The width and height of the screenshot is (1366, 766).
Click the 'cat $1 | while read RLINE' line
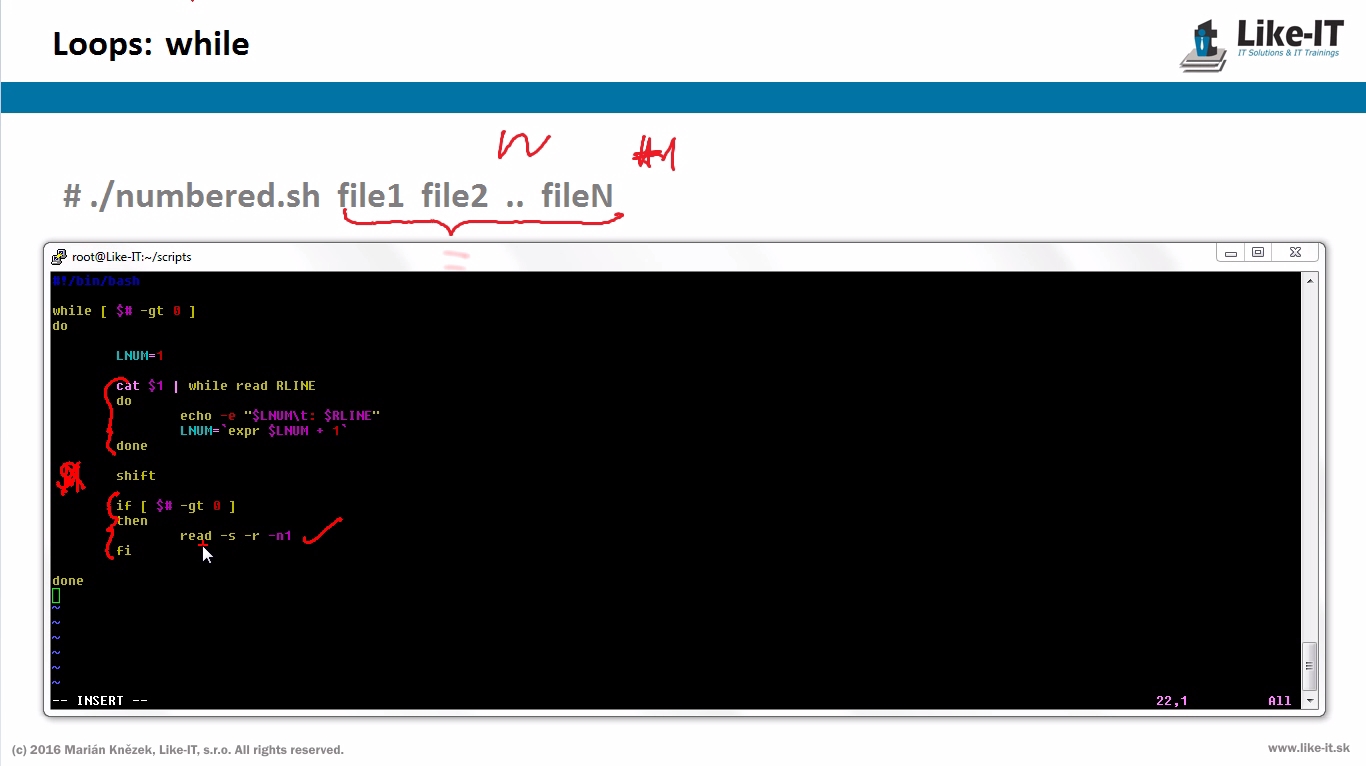click(x=215, y=386)
